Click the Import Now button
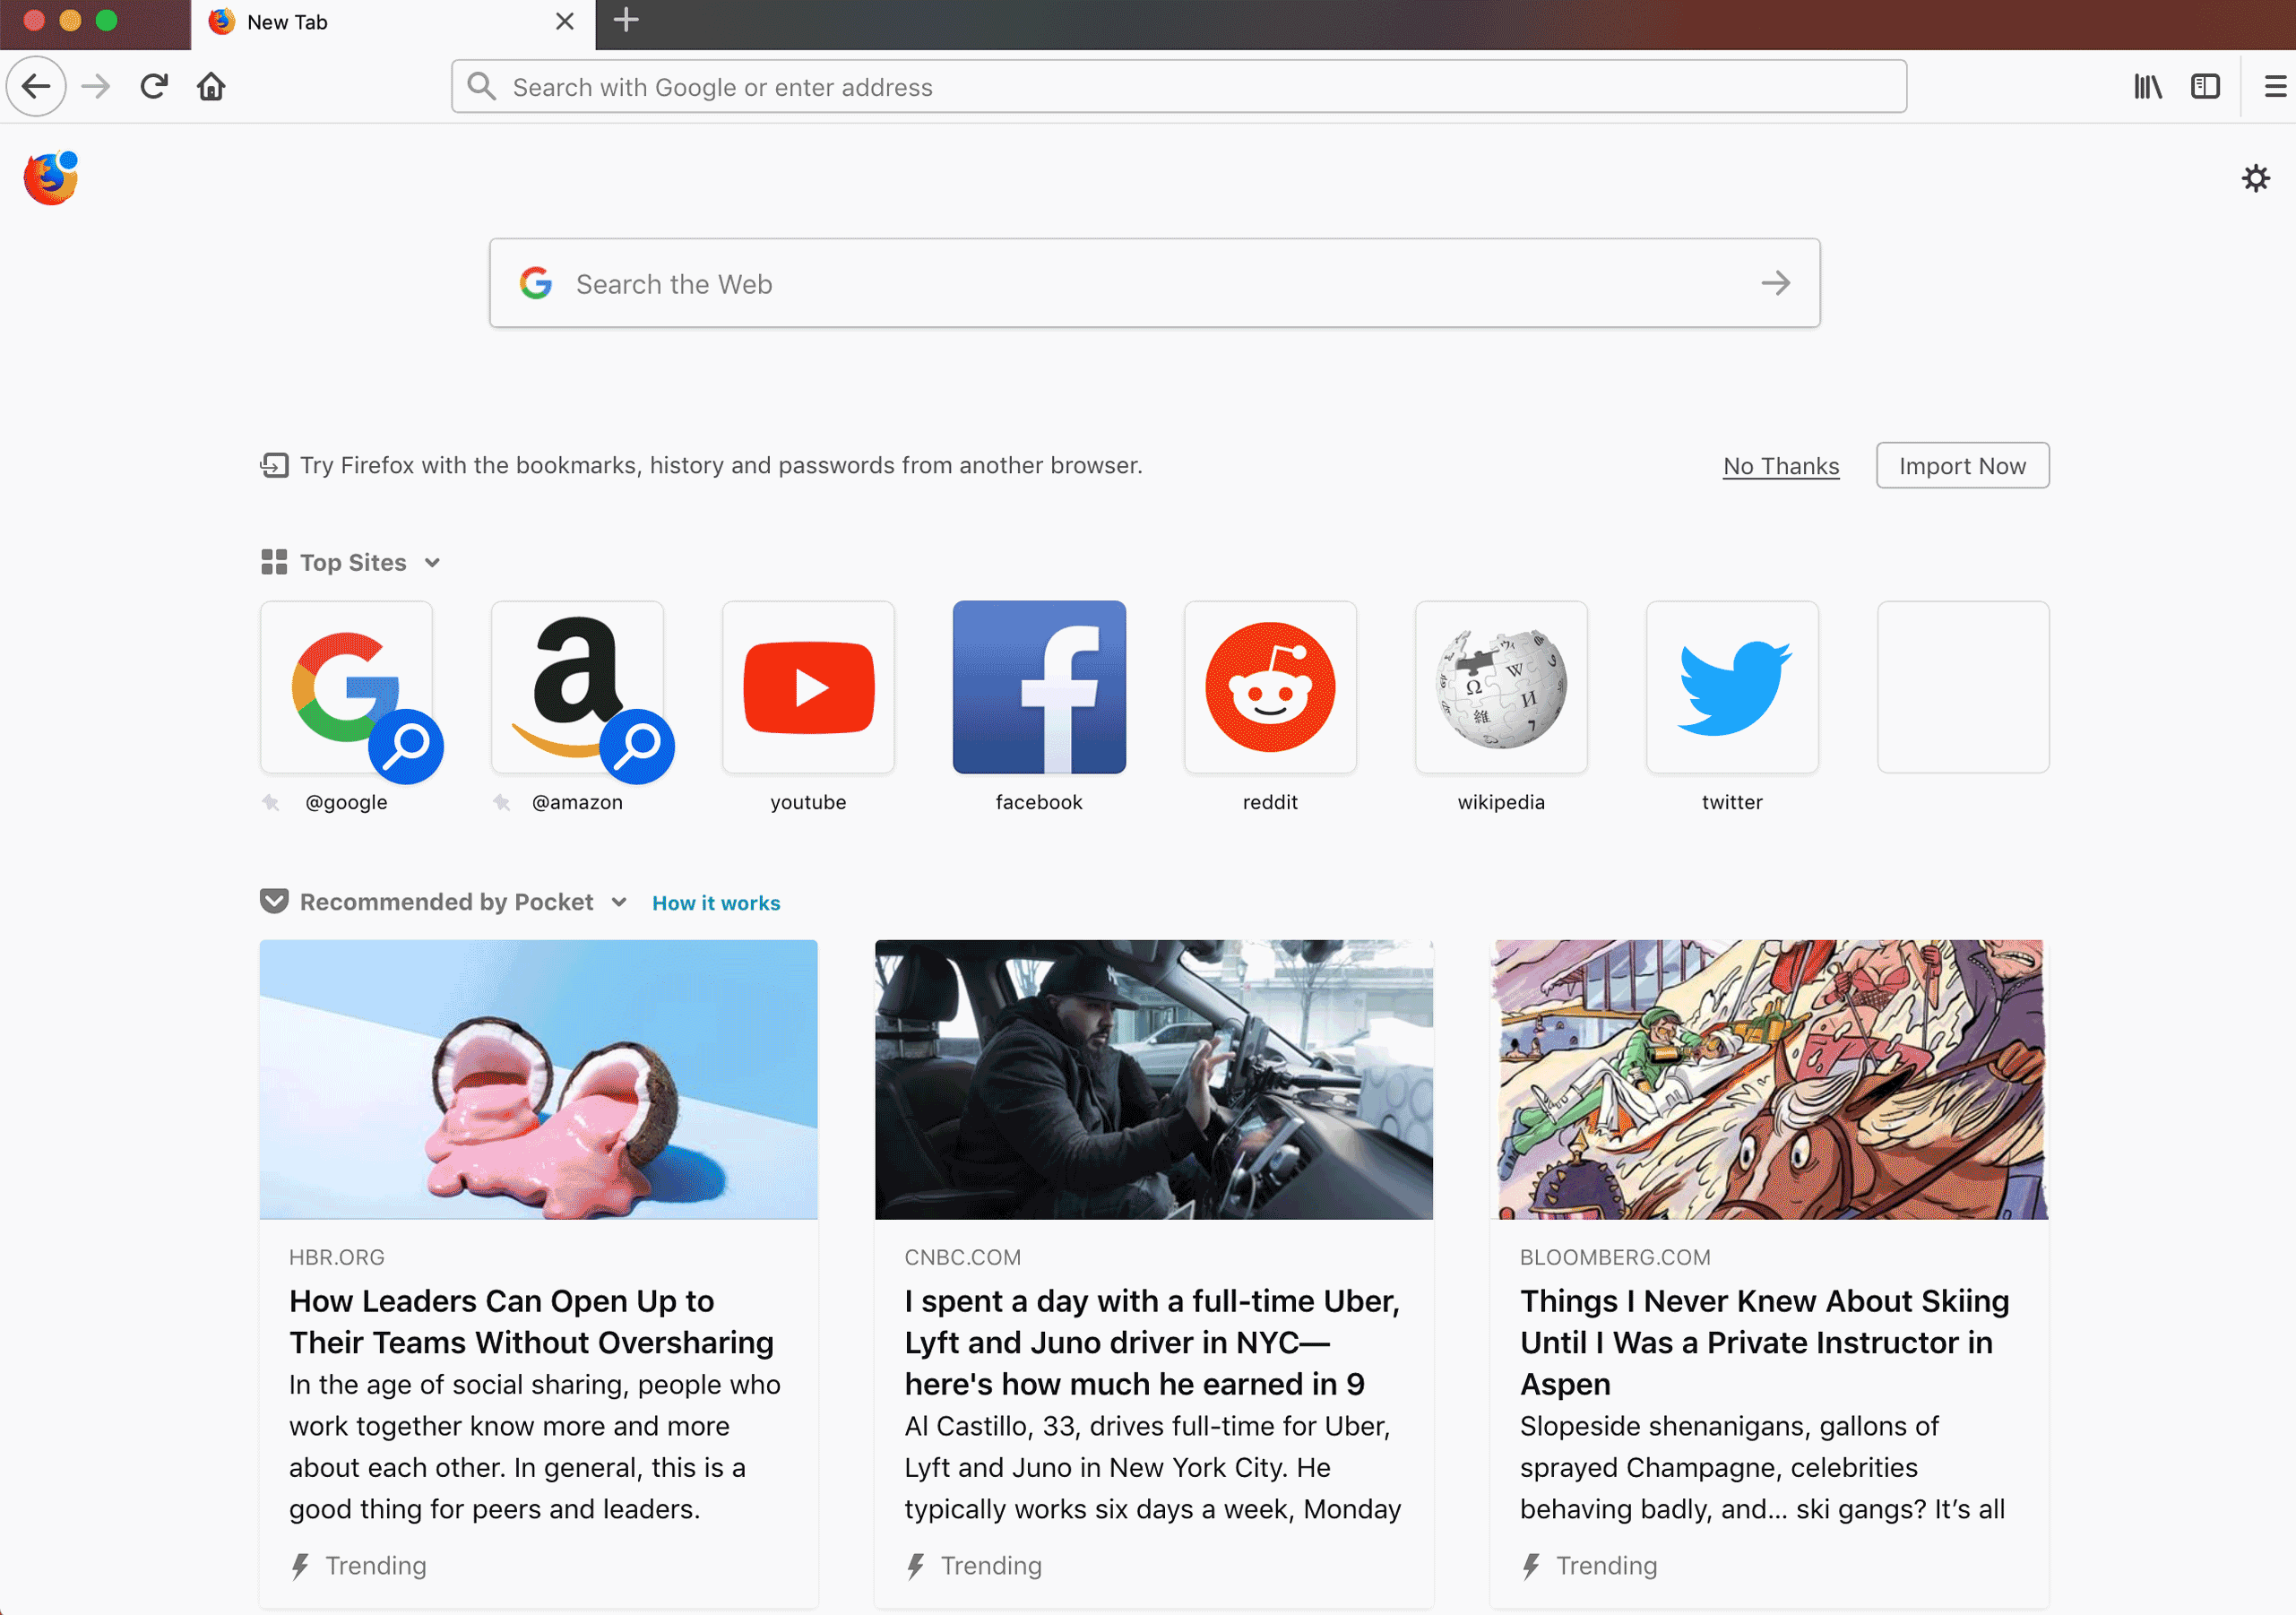This screenshot has width=2296, height=1615. 1962,466
